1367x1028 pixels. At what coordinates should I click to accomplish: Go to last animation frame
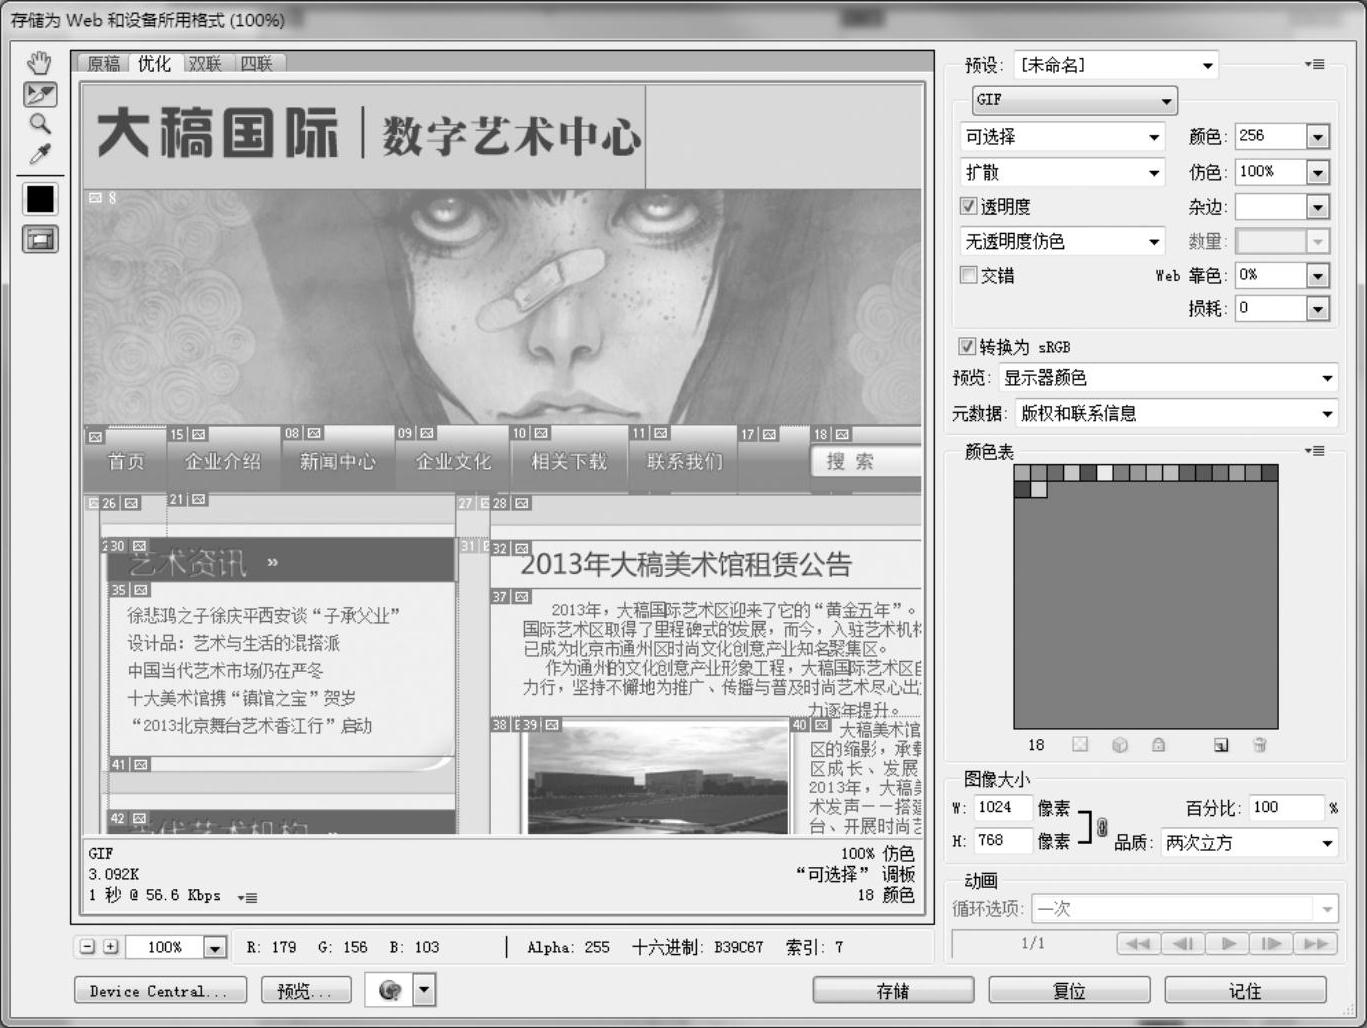tap(1315, 943)
